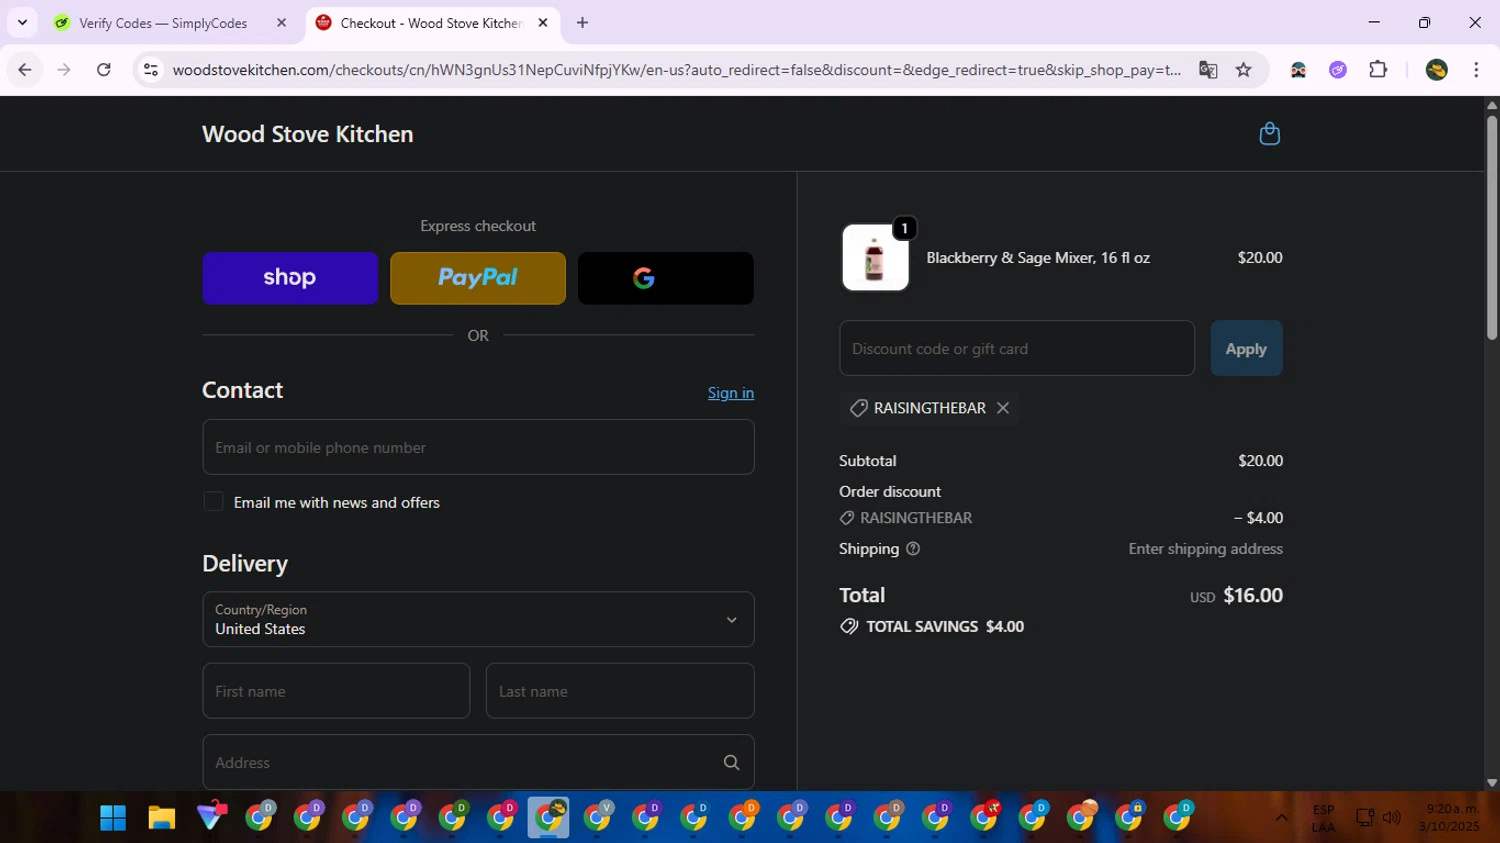Click the Sign in link
Screen dimensions: 1500x843
[x=731, y=393]
